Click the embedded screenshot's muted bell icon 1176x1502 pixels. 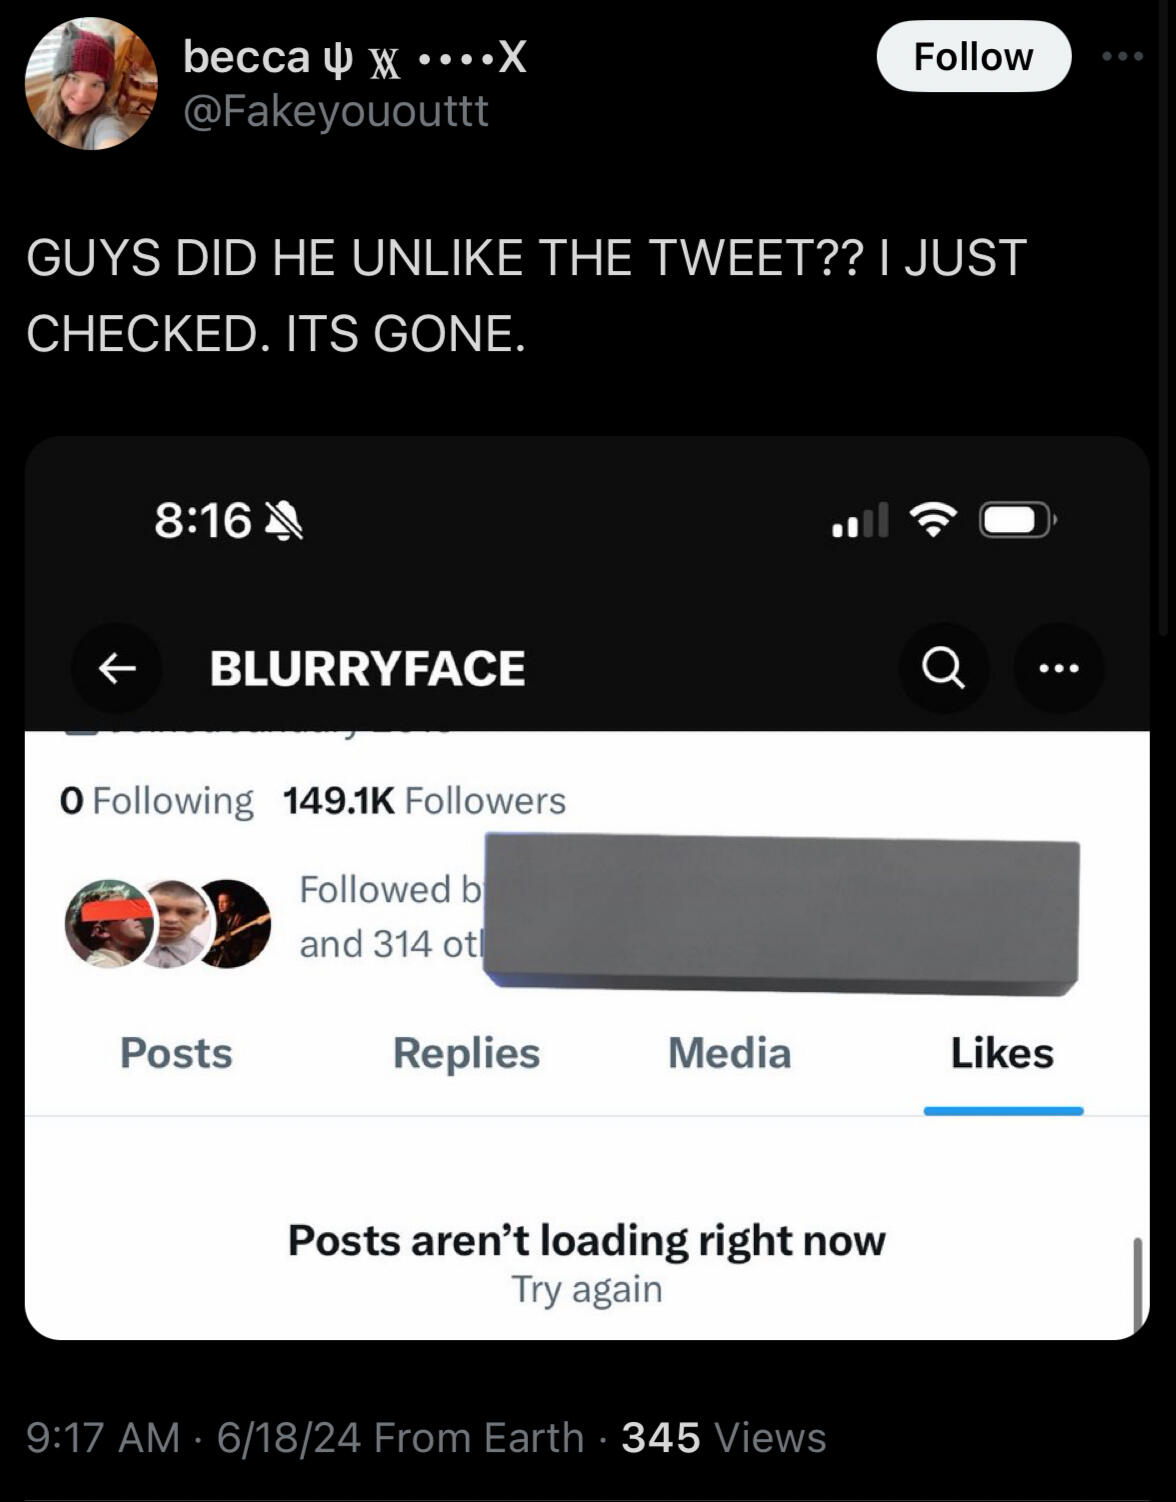284,521
